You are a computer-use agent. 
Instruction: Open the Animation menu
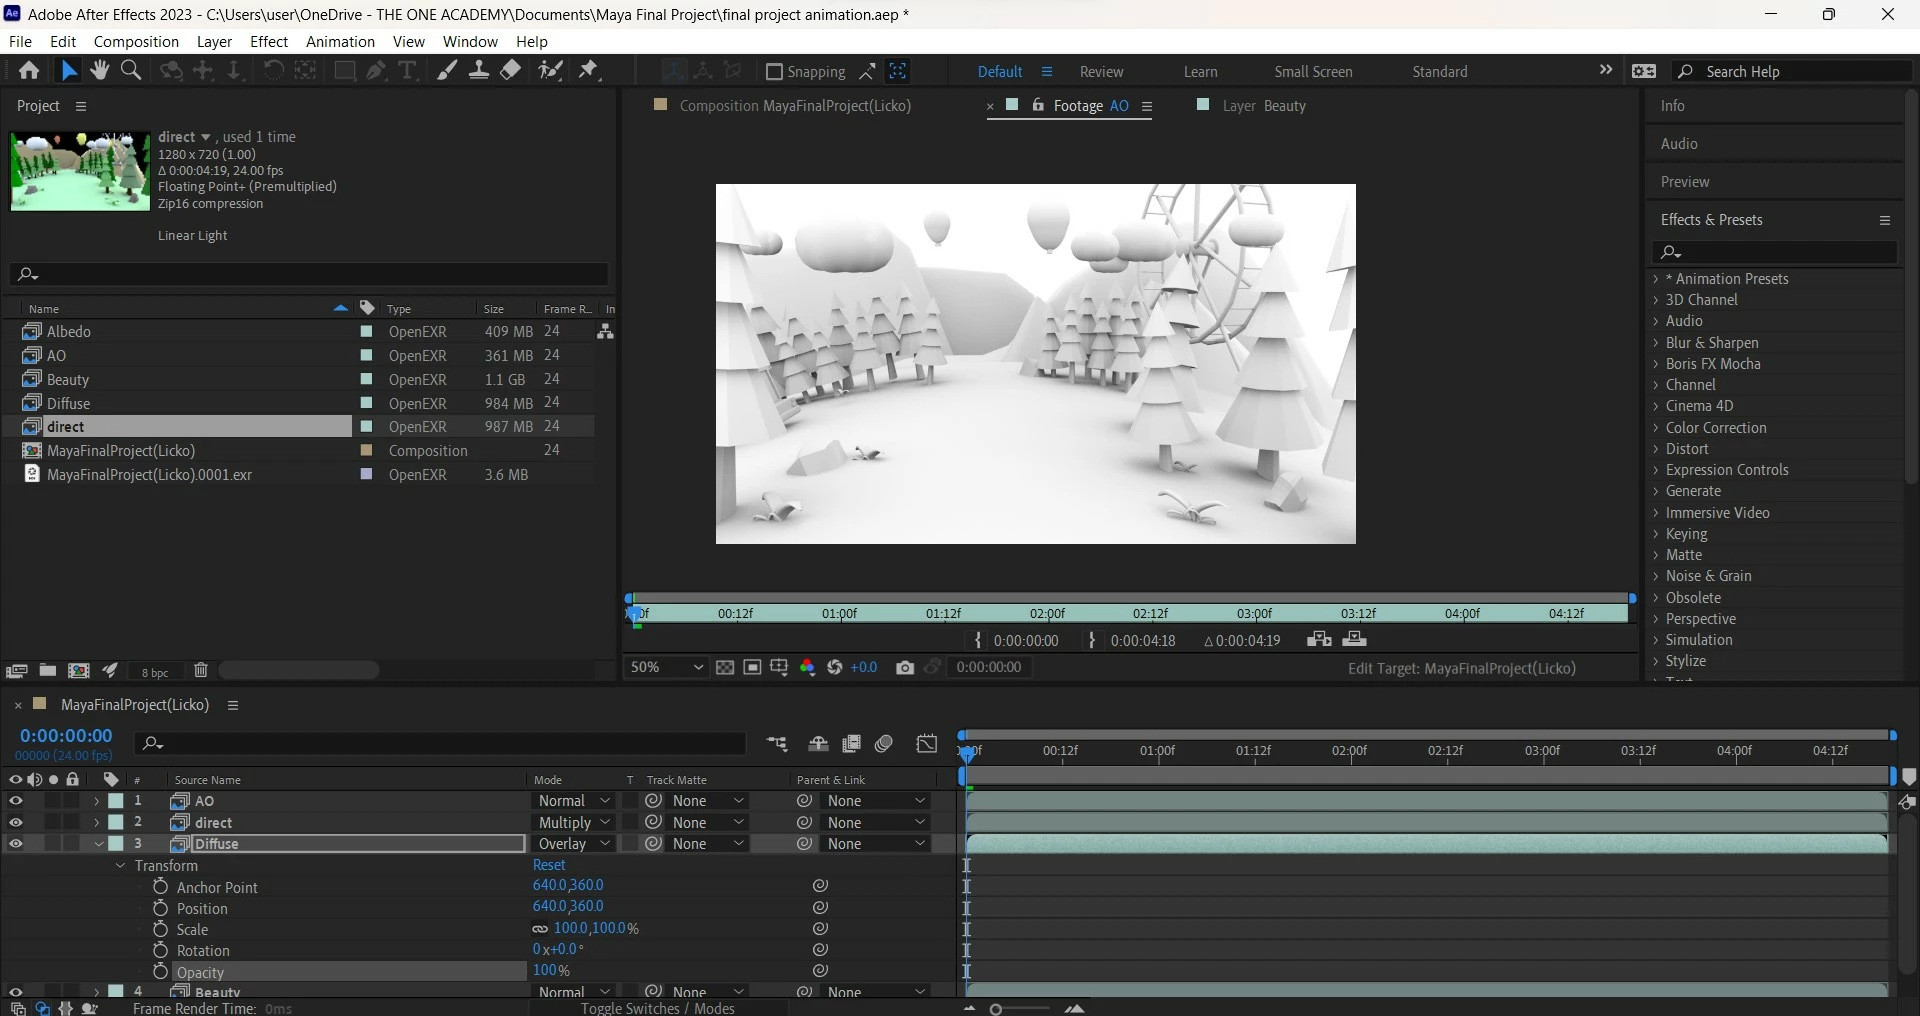(340, 42)
